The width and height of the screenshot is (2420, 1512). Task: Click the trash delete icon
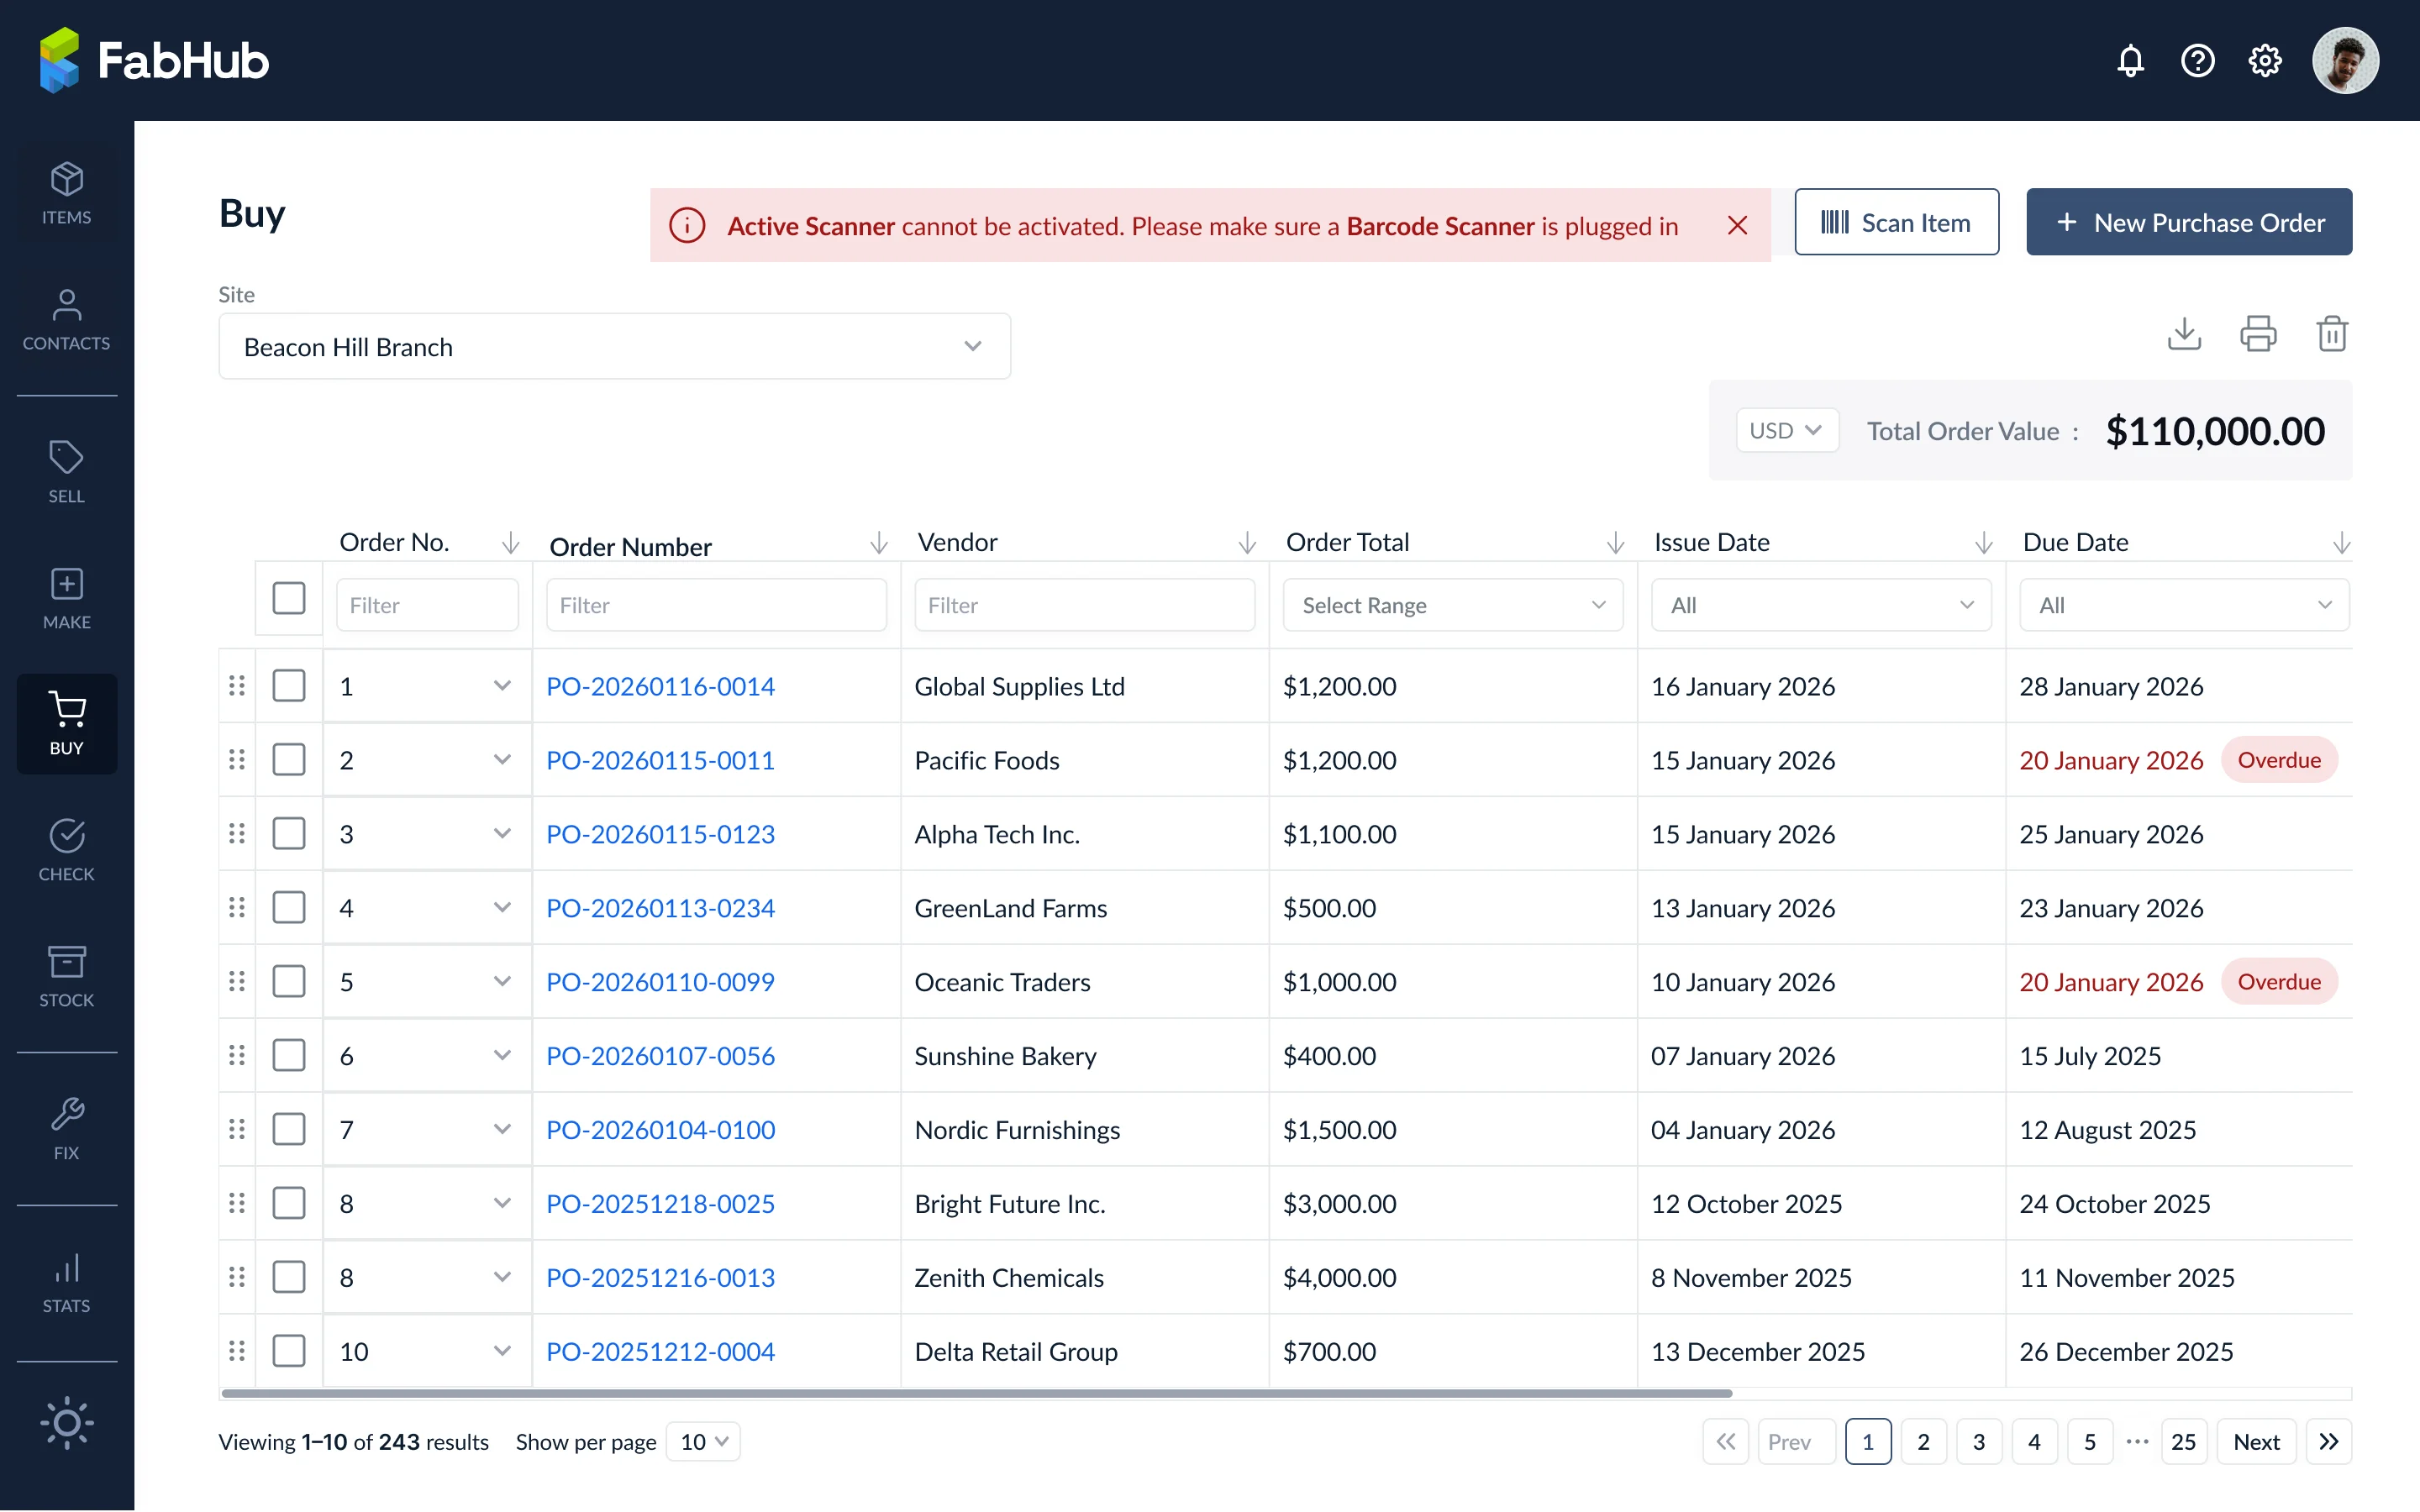2332,334
